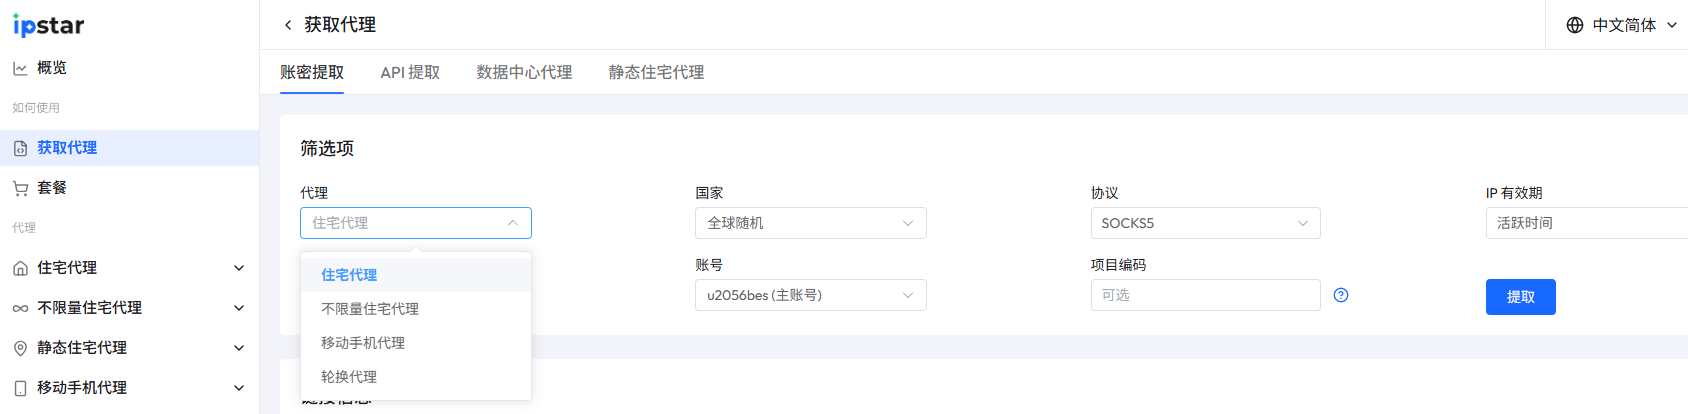1688x414 pixels.
Task: Click the blue 提取 button
Action: click(1520, 297)
